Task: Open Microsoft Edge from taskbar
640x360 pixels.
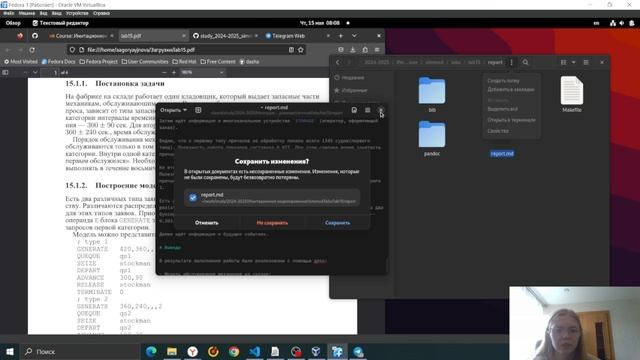Action: [x=151, y=352]
